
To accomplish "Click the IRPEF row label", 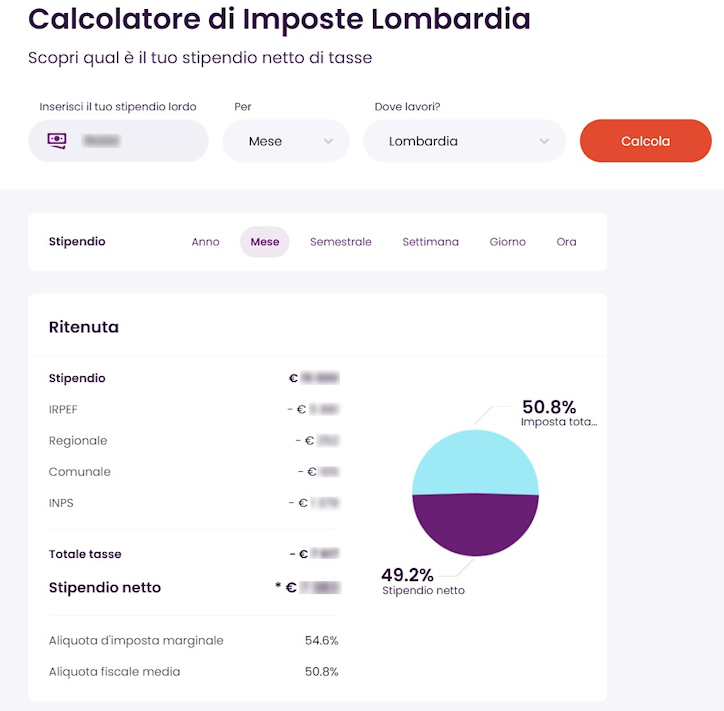I will [x=64, y=409].
